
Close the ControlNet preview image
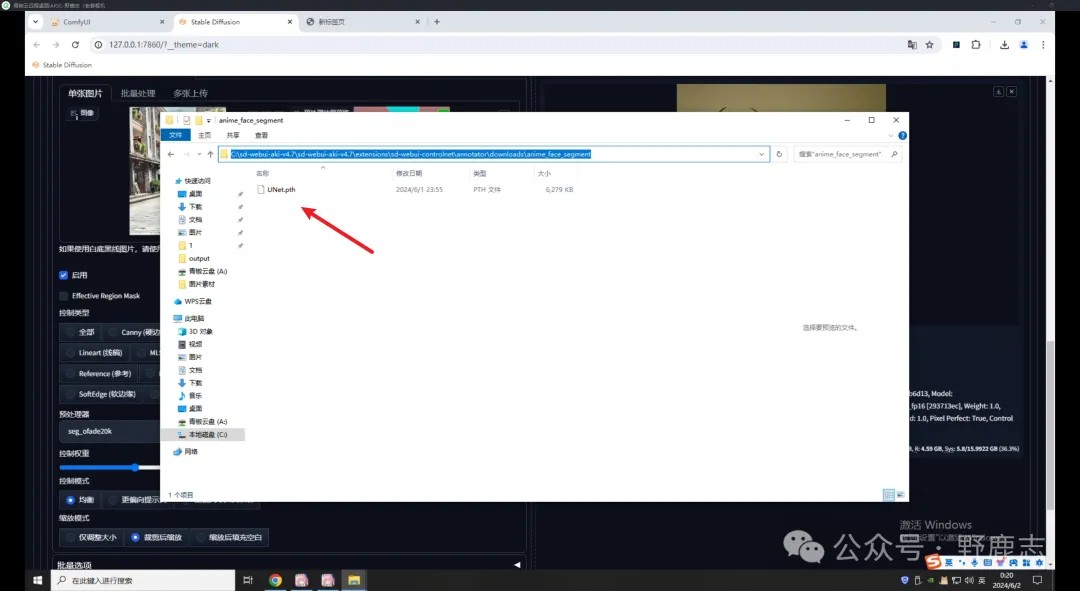pyautogui.click(x=1011, y=92)
